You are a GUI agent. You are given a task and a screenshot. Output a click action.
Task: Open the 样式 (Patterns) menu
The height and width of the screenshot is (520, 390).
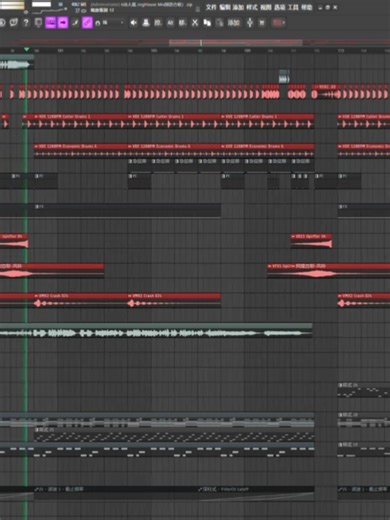[252, 7]
